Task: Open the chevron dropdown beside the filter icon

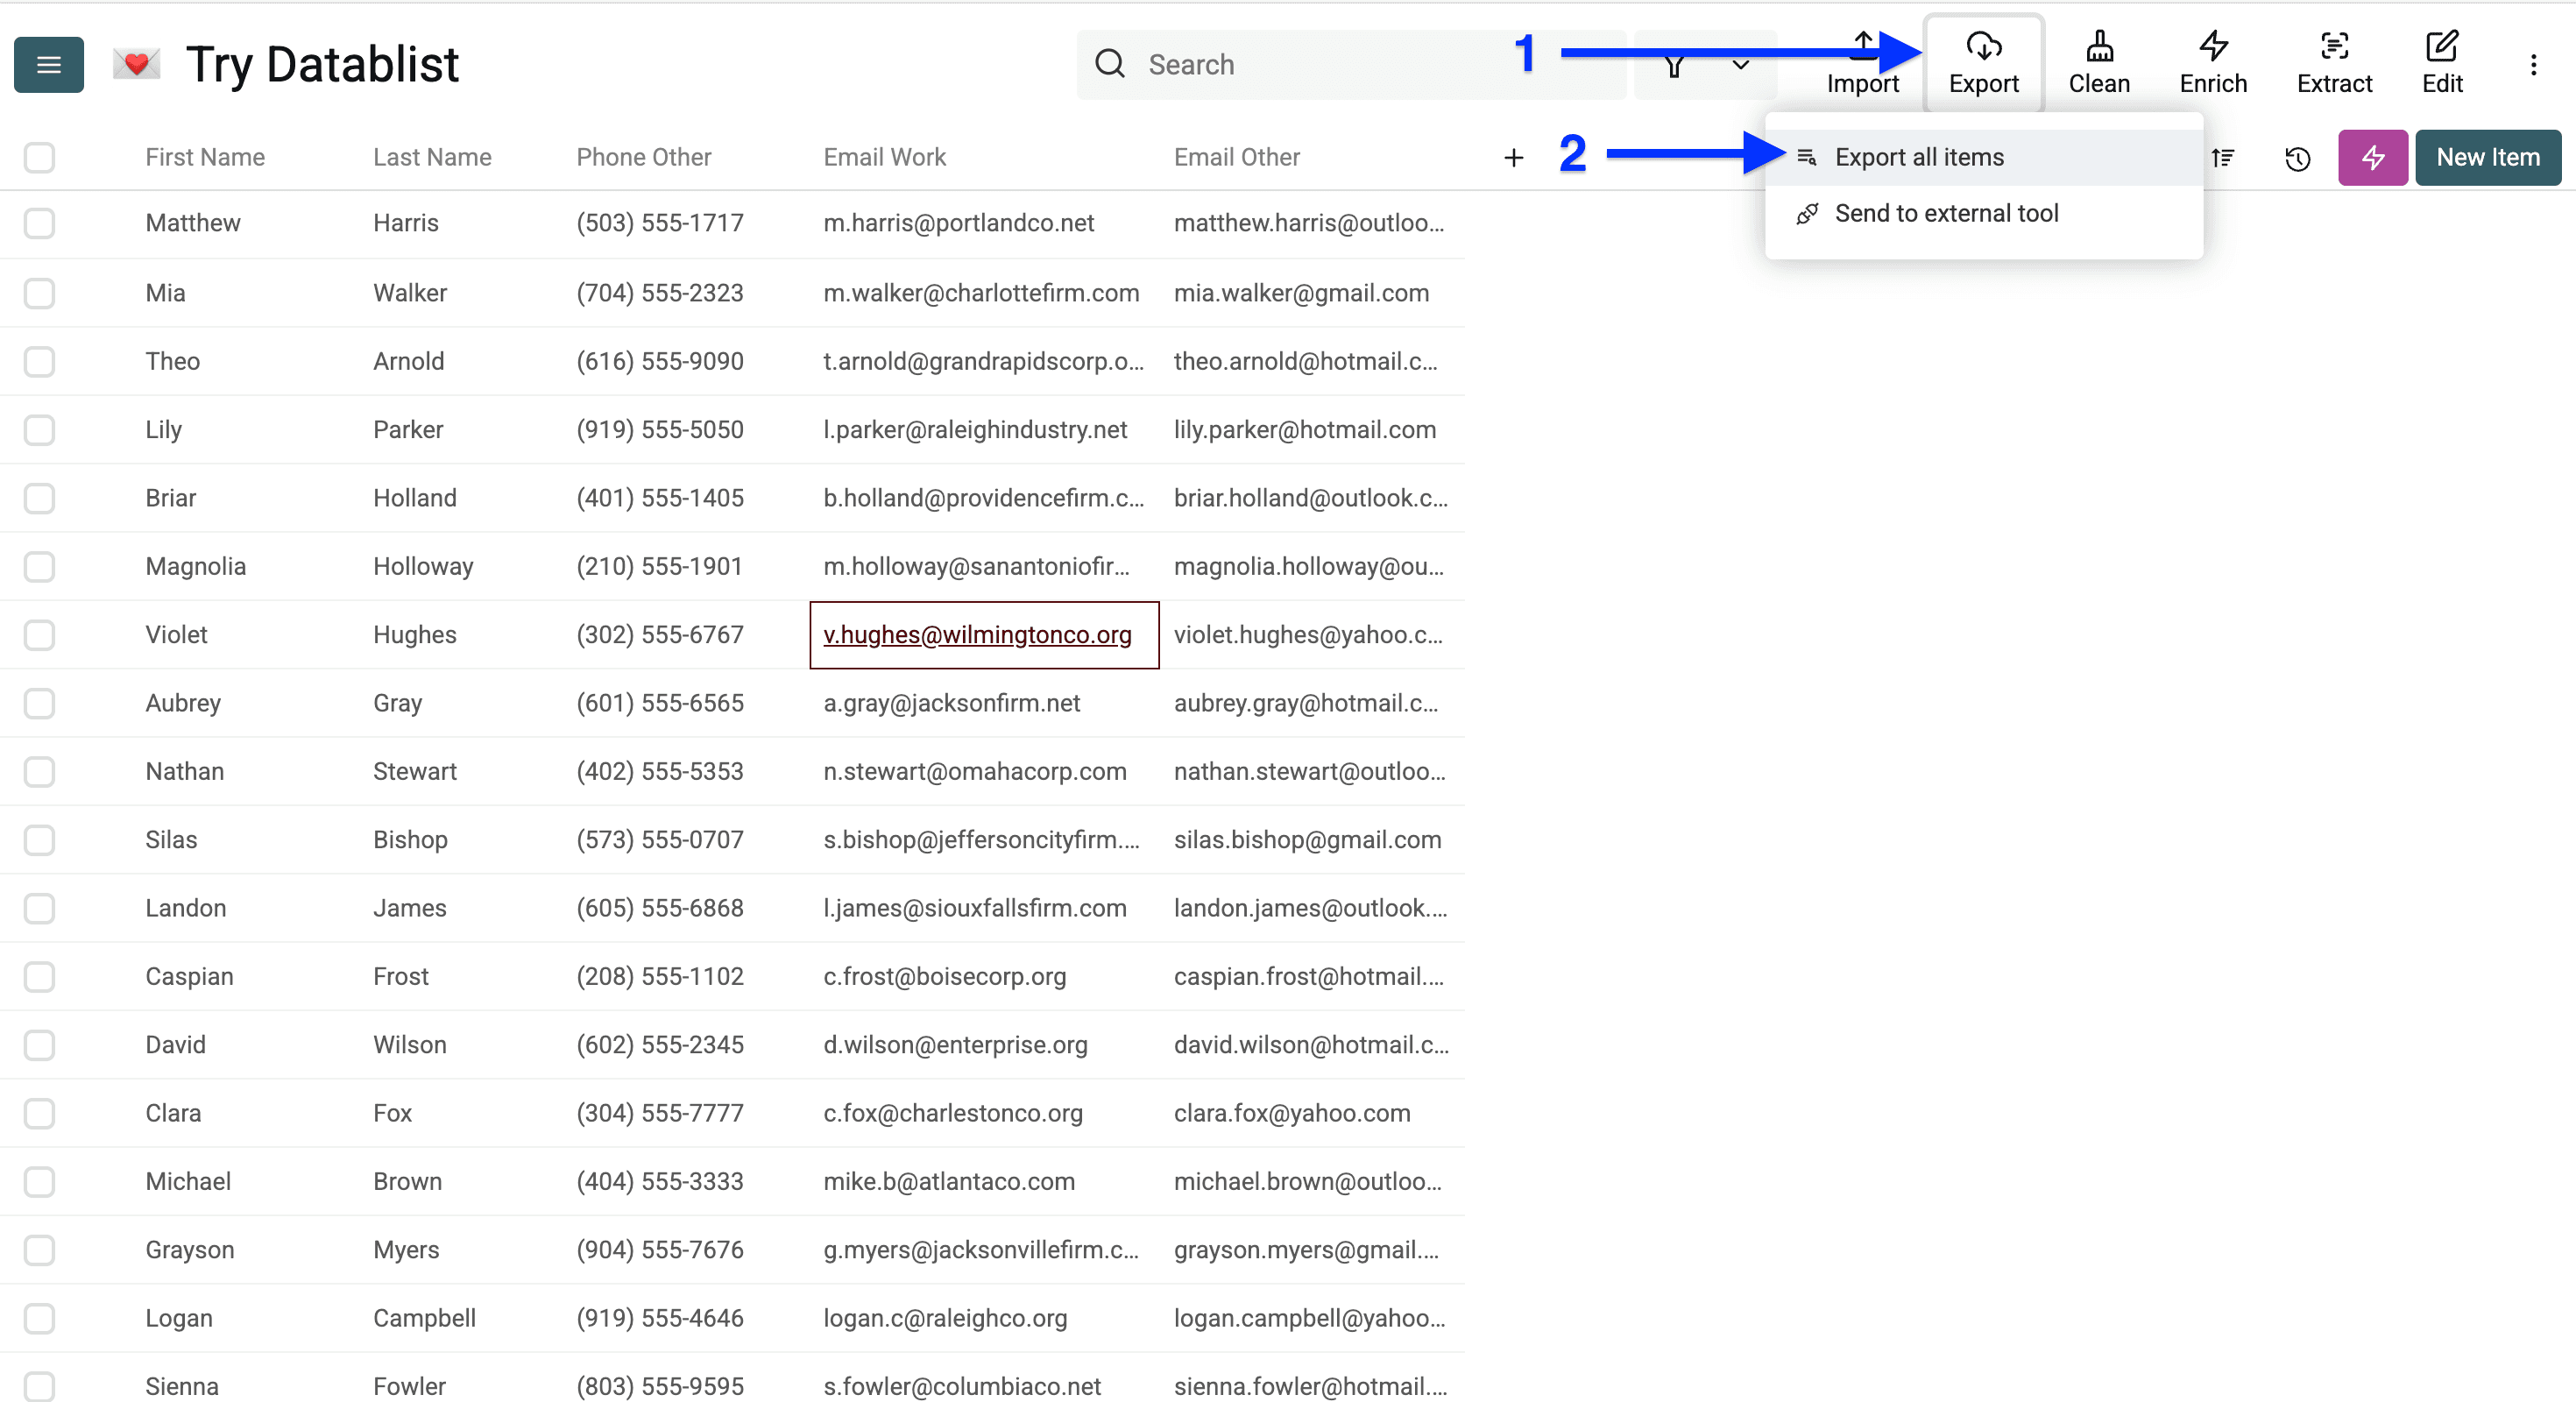Action: (x=1739, y=64)
